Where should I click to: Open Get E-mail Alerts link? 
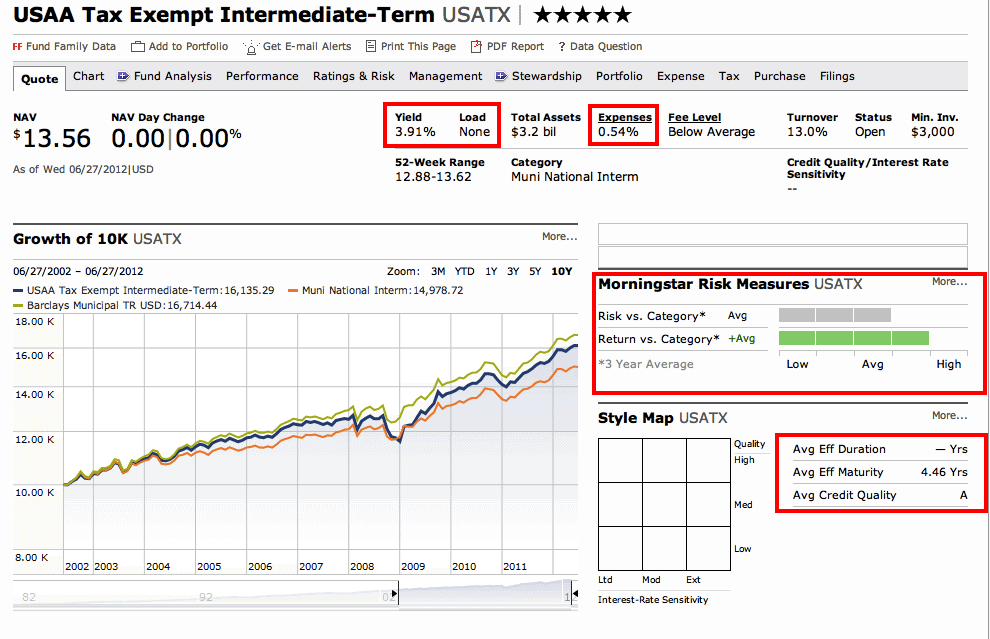(x=307, y=47)
